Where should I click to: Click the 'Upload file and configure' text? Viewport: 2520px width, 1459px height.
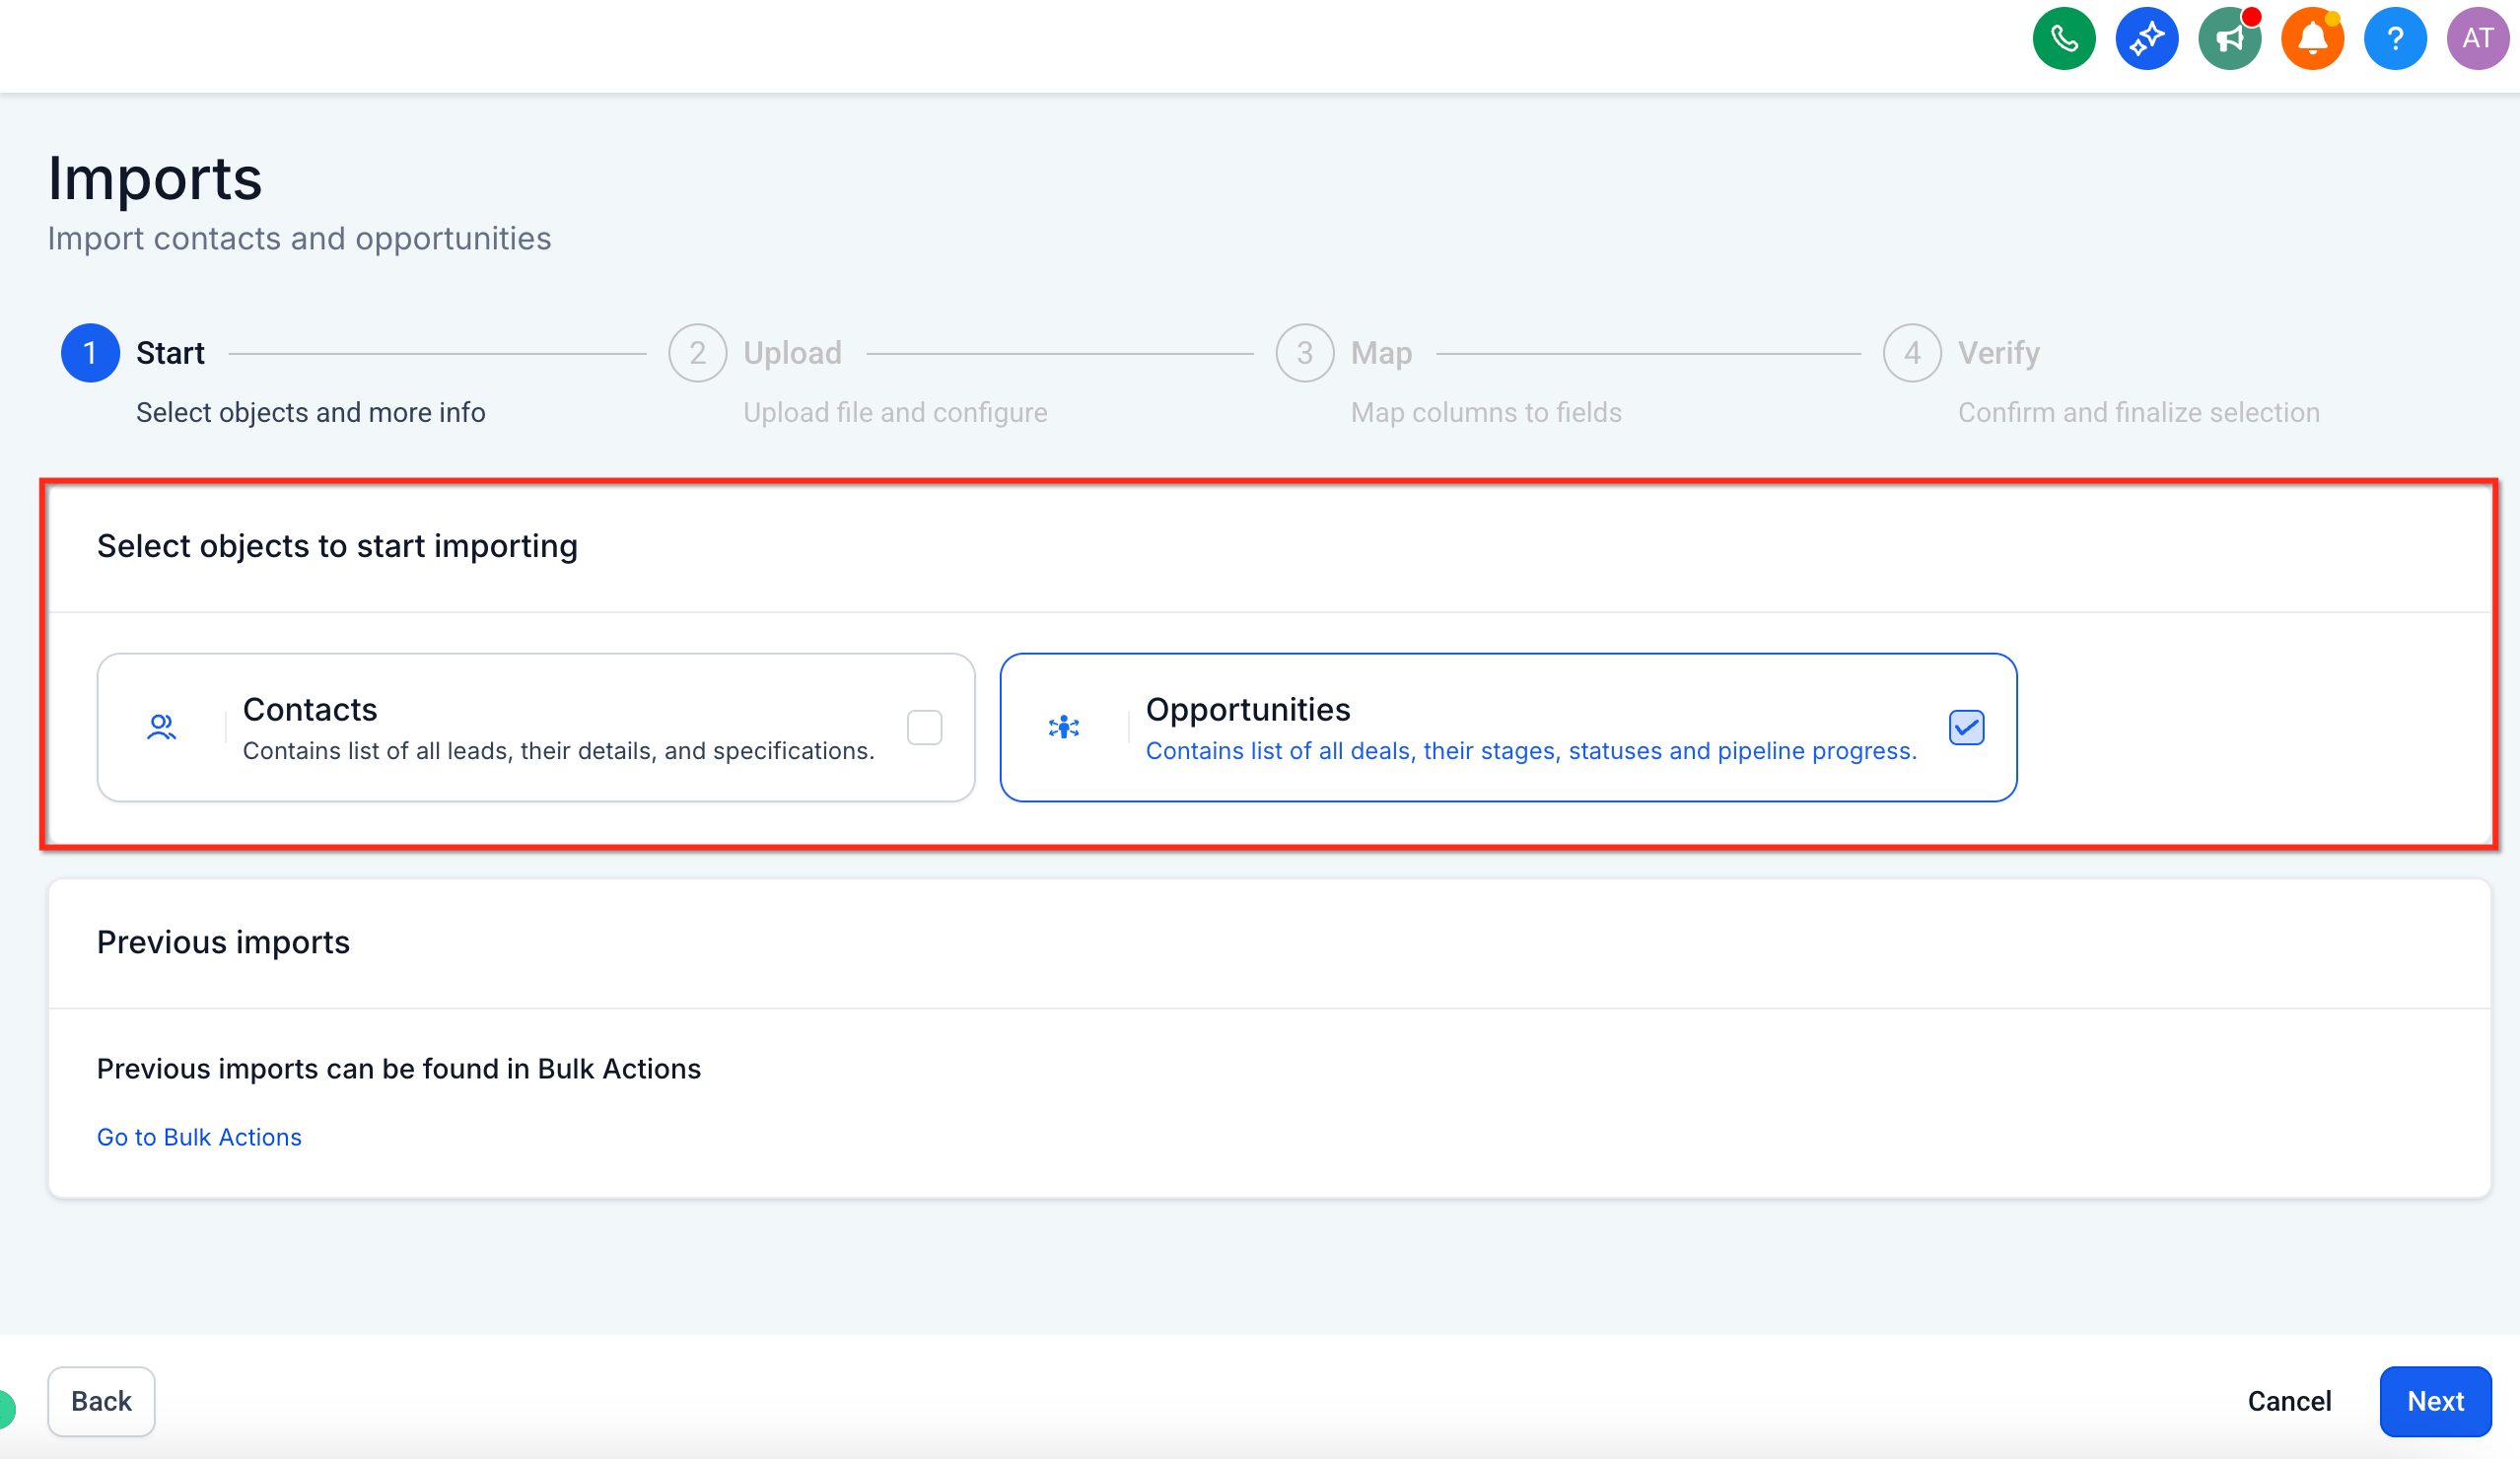(x=895, y=412)
